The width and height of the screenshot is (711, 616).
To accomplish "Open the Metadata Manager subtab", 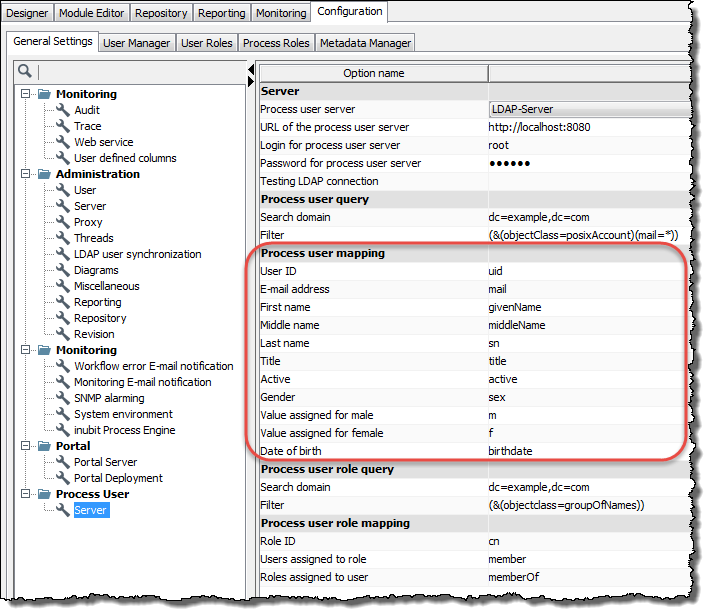I will (x=365, y=43).
